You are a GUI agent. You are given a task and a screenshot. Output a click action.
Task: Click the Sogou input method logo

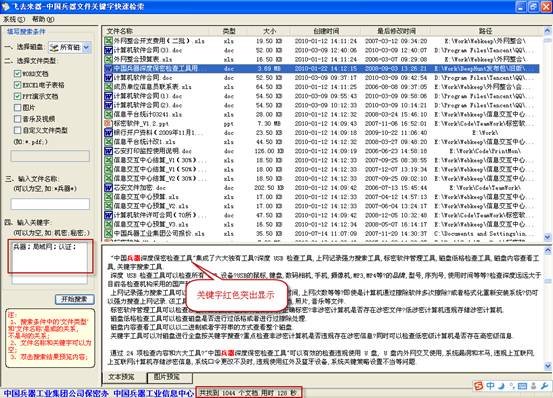(x=478, y=386)
